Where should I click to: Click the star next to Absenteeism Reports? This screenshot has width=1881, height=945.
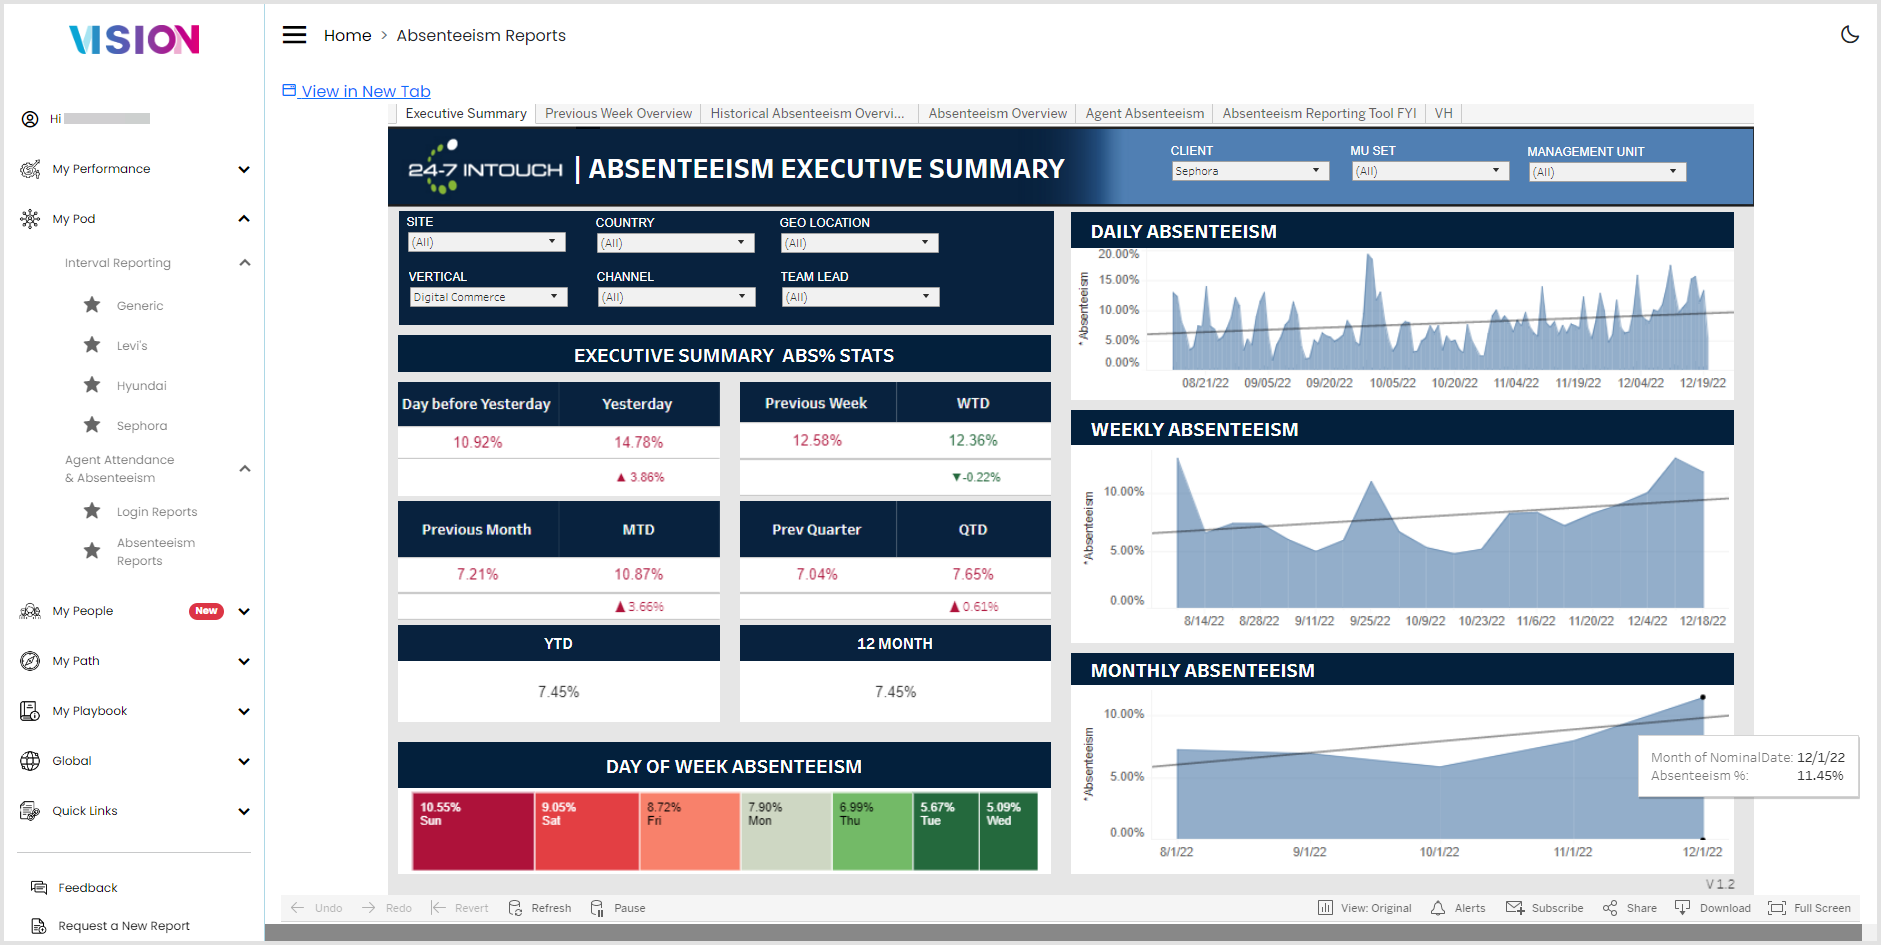(x=92, y=551)
